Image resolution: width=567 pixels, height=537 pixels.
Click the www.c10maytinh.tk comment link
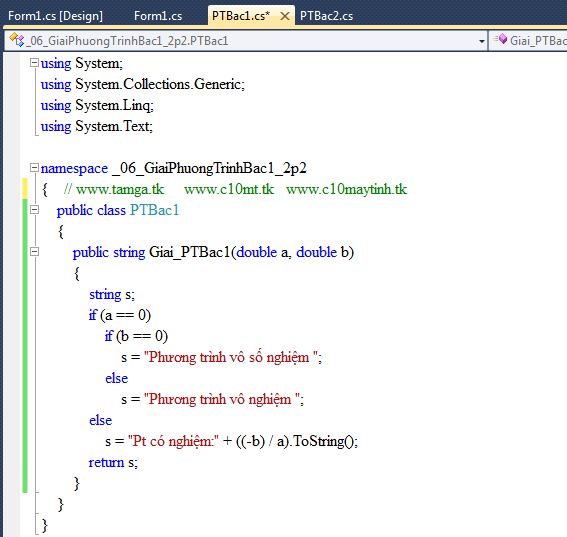click(x=346, y=189)
